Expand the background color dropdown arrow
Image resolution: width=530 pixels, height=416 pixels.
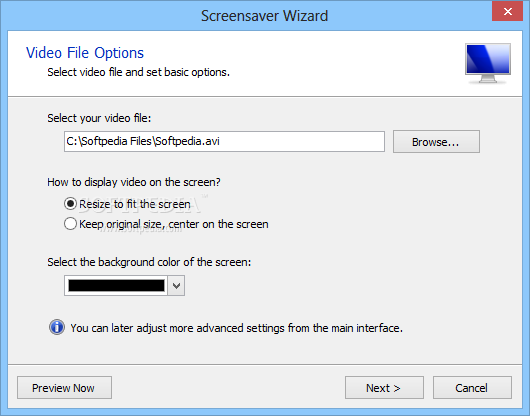(176, 286)
